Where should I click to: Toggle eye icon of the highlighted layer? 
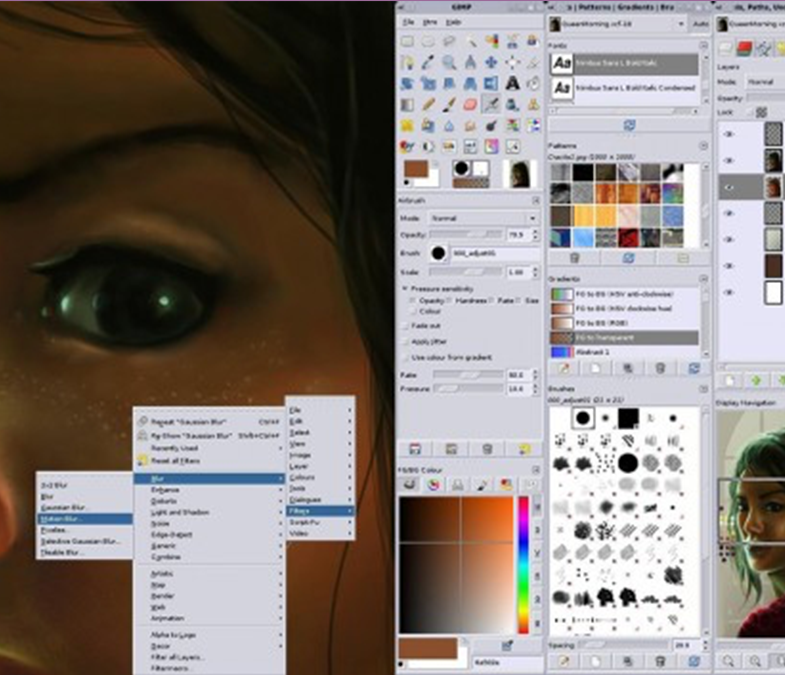[x=729, y=187]
